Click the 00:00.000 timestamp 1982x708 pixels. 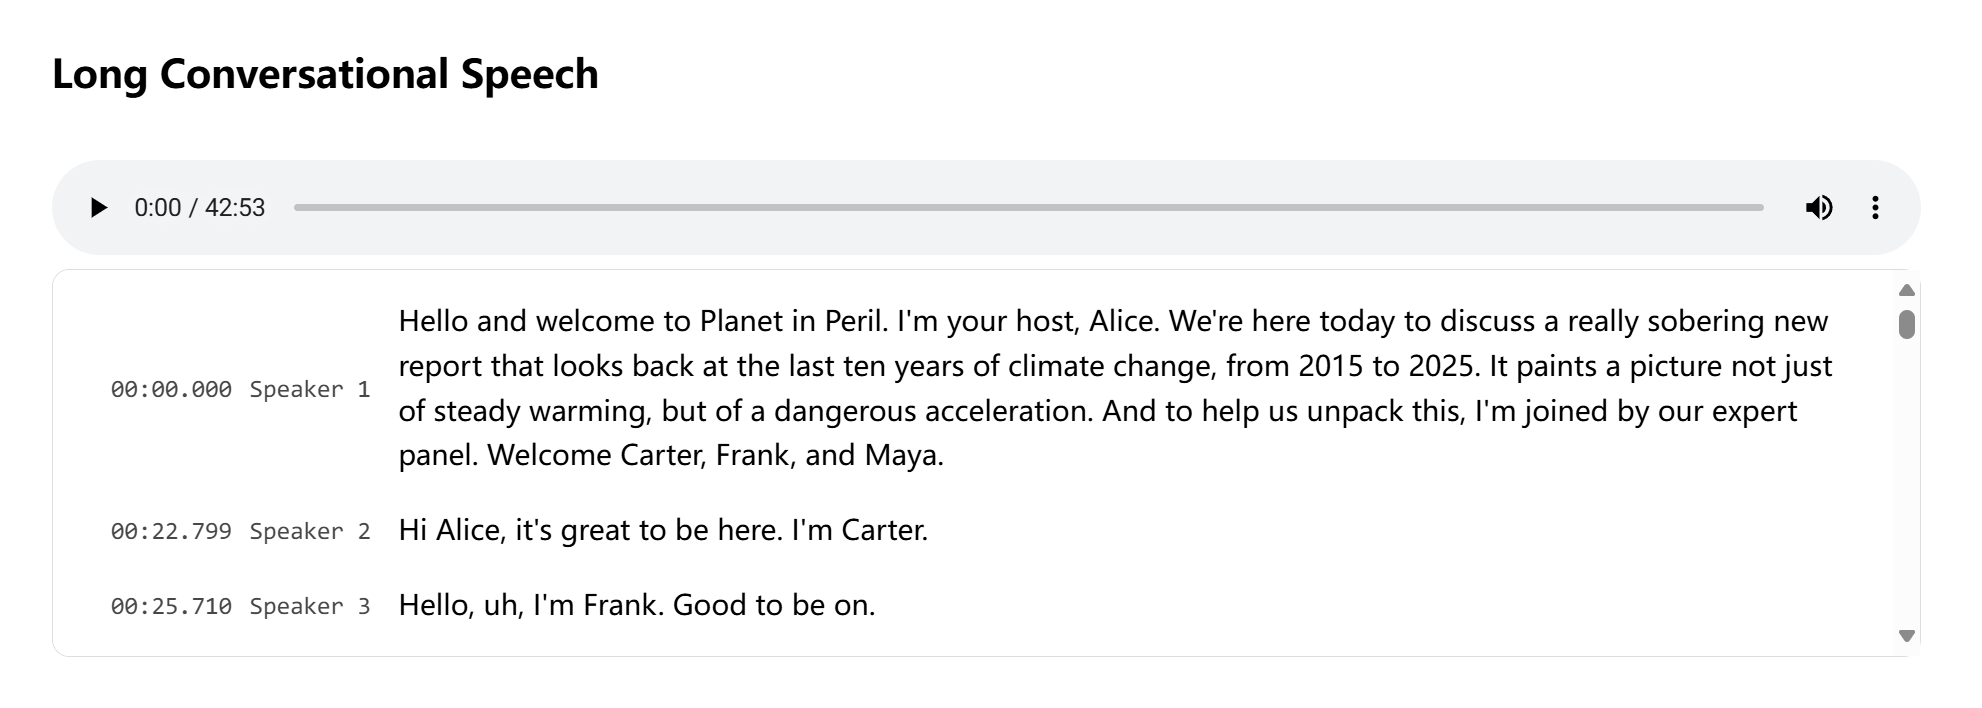tap(171, 389)
